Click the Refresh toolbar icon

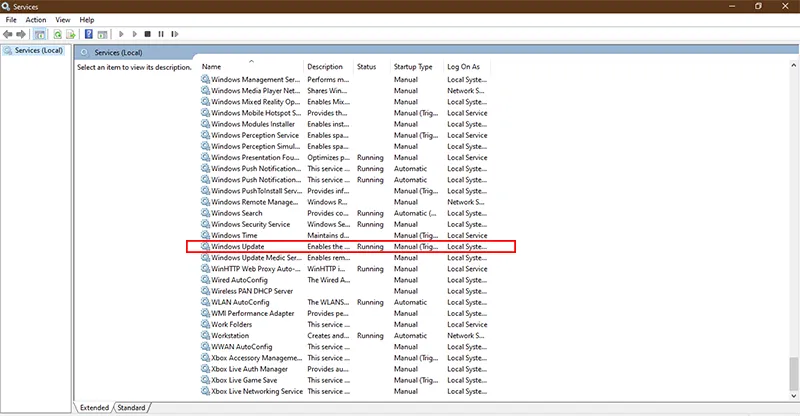(56, 33)
